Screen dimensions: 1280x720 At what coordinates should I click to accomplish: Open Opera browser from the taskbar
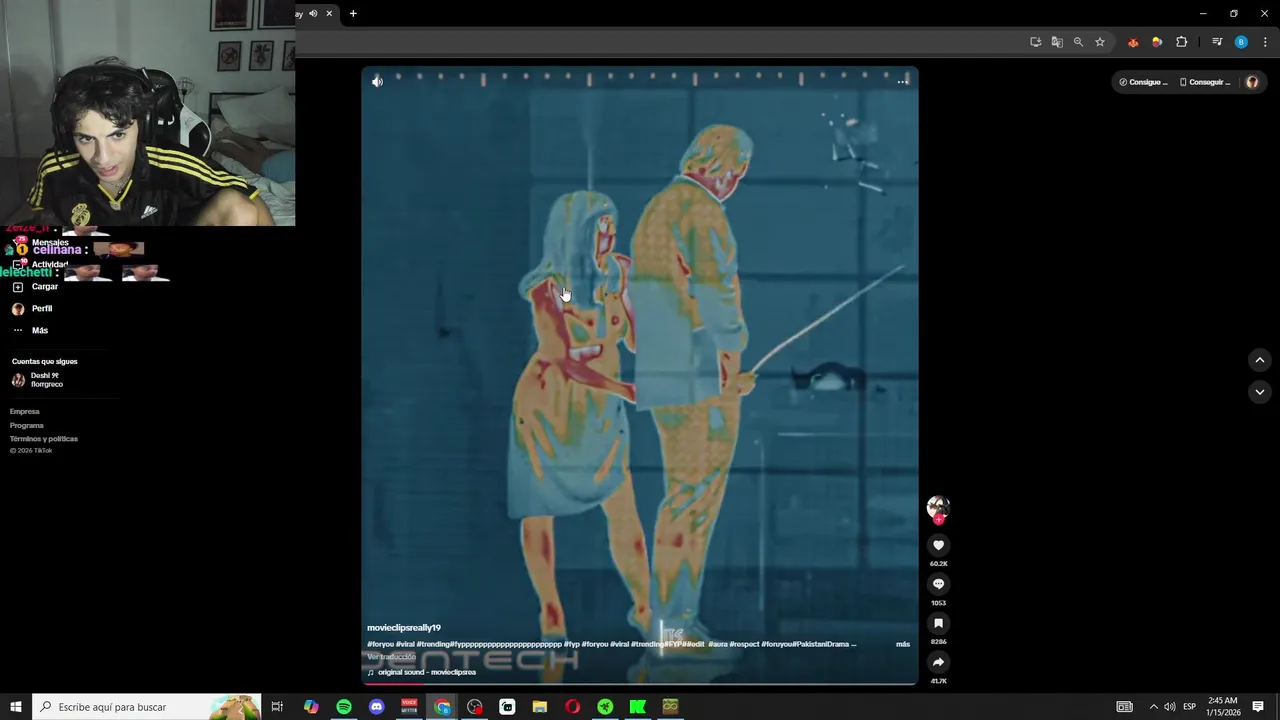pos(572,707)
